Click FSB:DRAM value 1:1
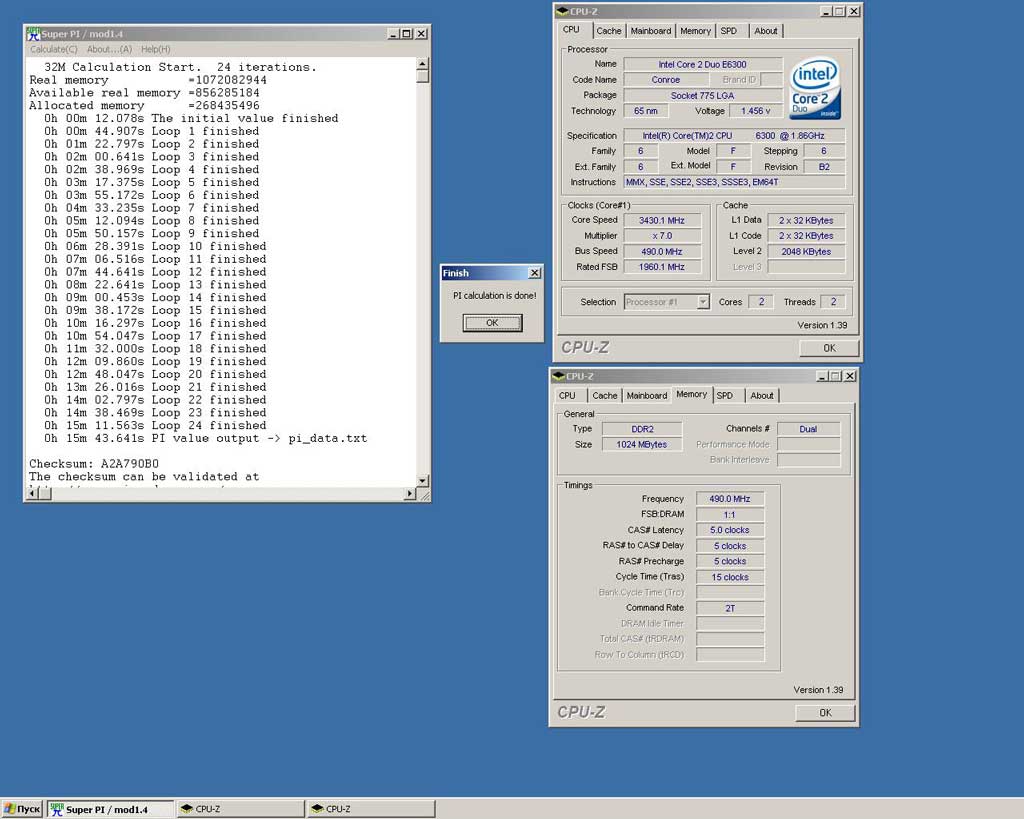The height and width of the screenshot is (819, 1024). pyautogui.click(x=729, y=515)
